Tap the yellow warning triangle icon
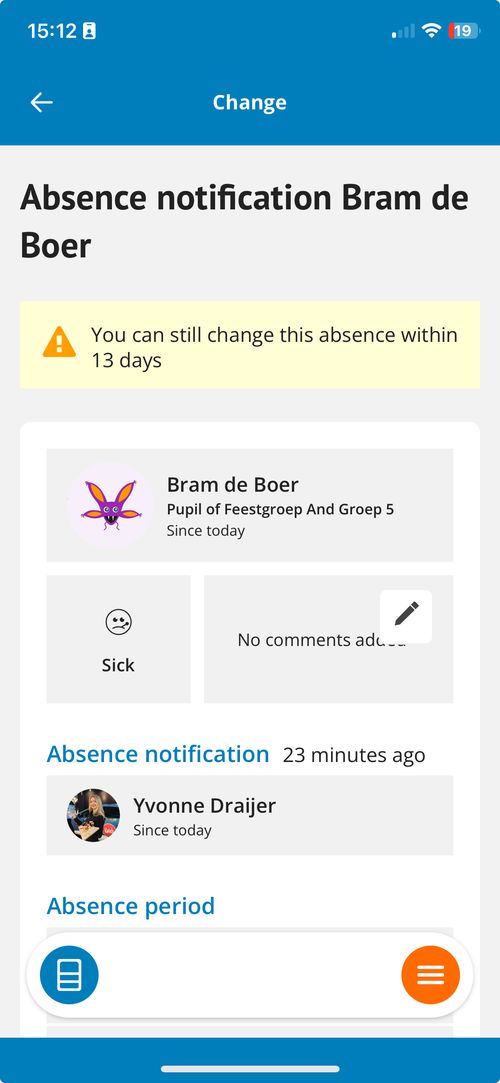Image resolution: width=500 pixels, height=1083 pixels. 59,342
